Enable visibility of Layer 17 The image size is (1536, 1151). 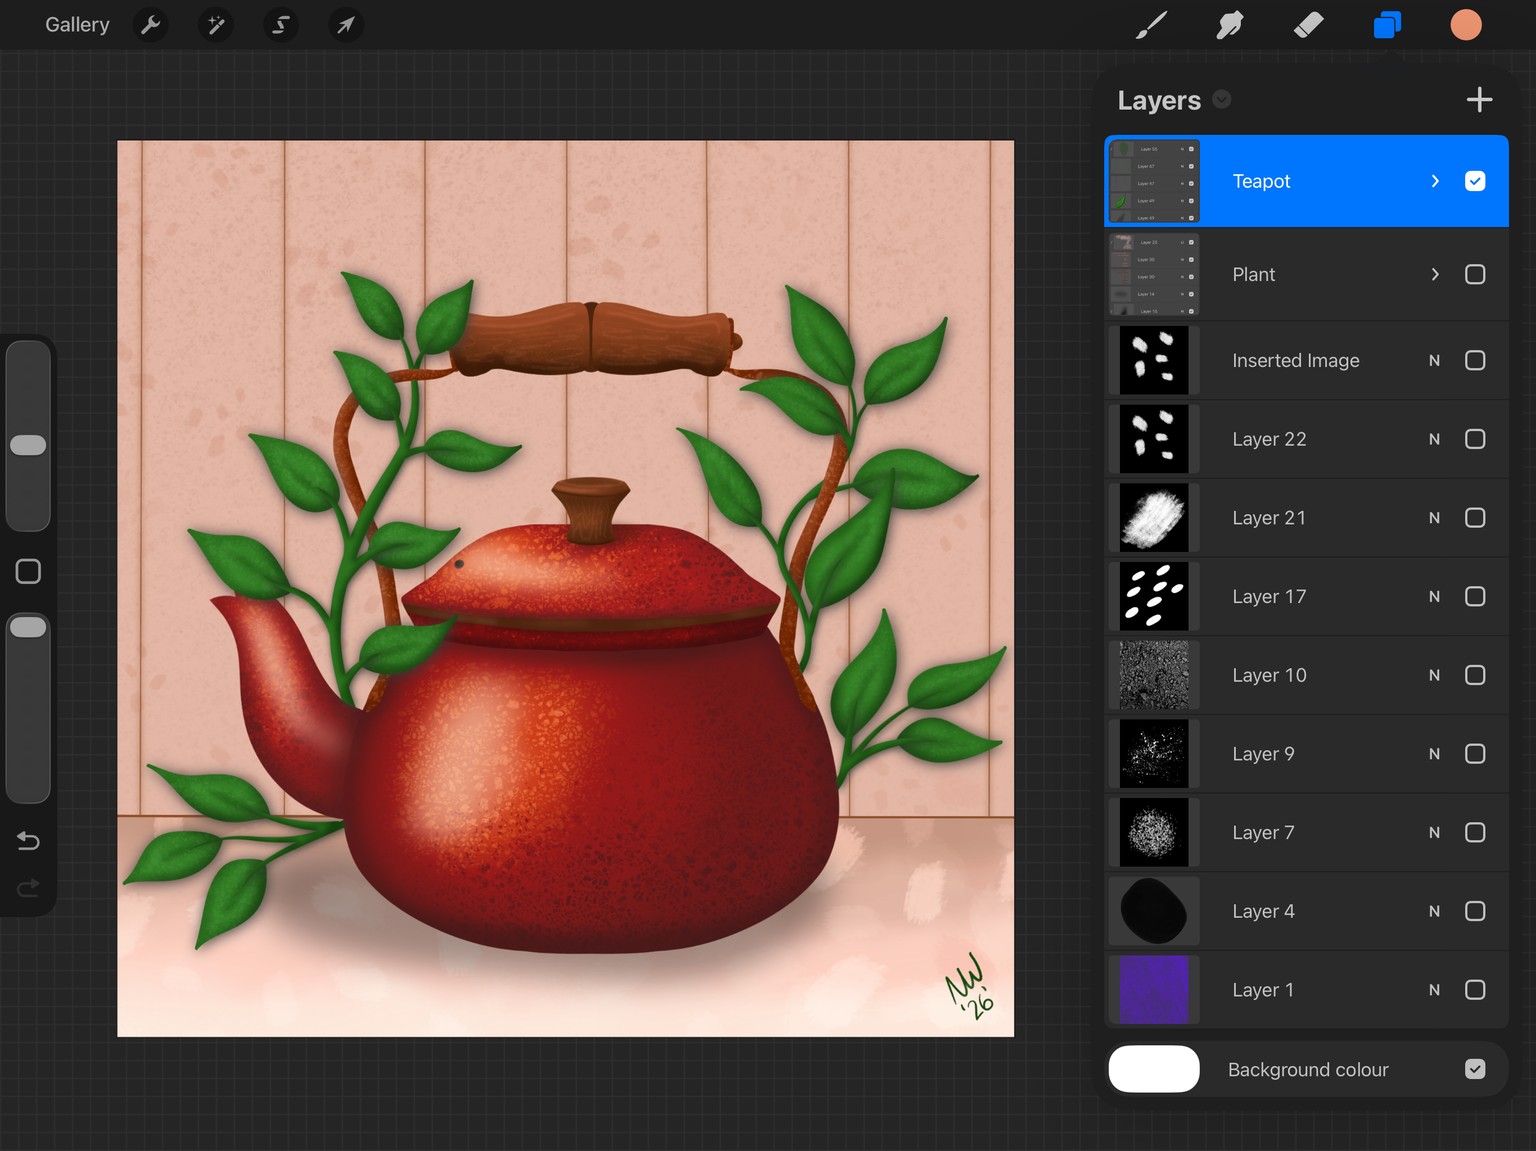(1475, 596)
